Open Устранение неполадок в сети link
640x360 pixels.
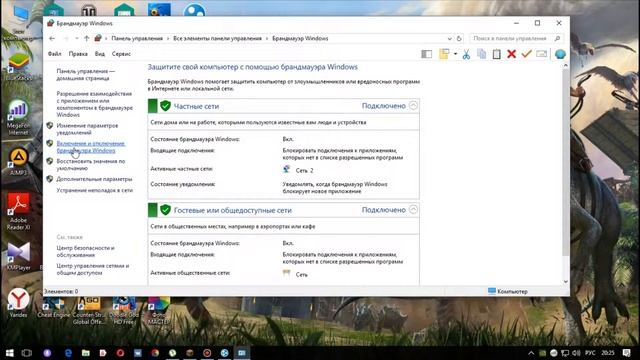[94, 190]
